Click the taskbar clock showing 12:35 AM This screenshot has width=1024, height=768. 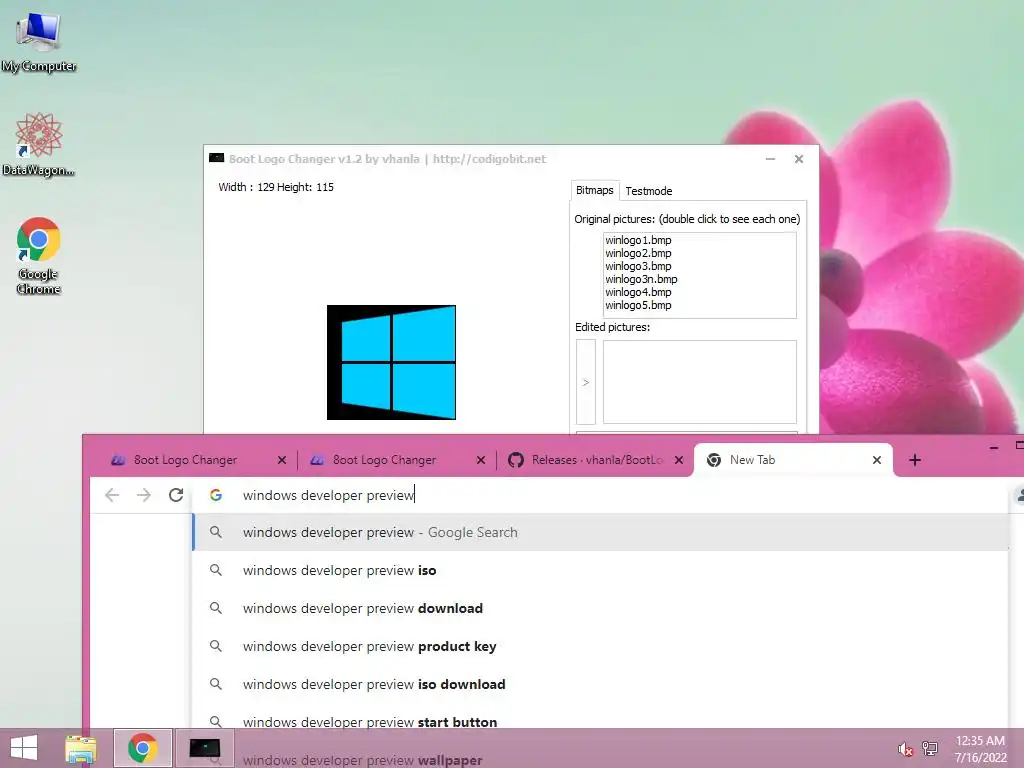pyautogui.click(x=980, y=749)
